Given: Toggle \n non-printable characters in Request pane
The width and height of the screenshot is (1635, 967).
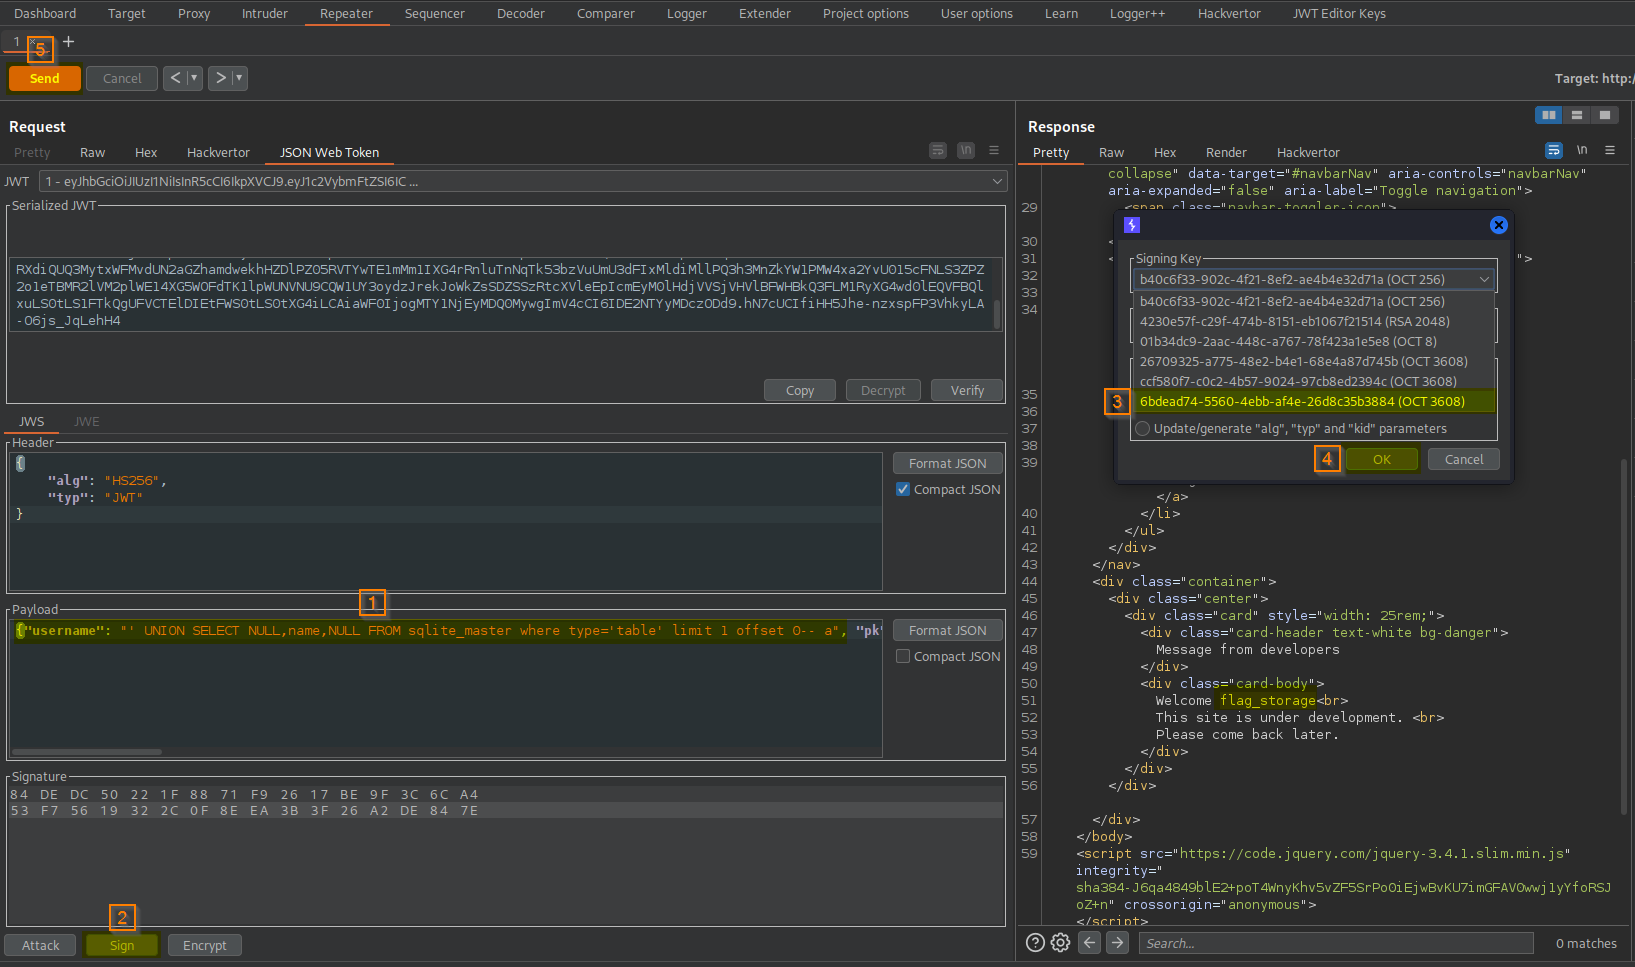Looking at the screenshot, I should [x=966, y=150].
